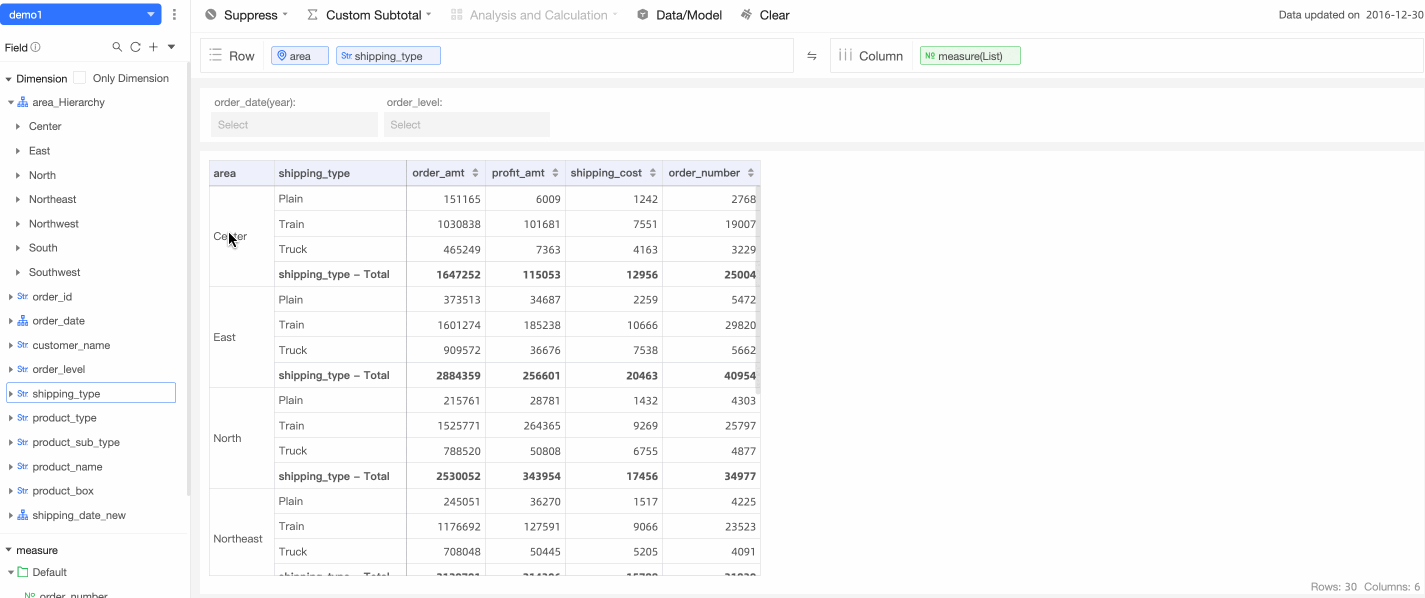Viewport: 1425px width, 598px height.
Task: Open the order_level Select dropdown
Action: pos(467,125)
